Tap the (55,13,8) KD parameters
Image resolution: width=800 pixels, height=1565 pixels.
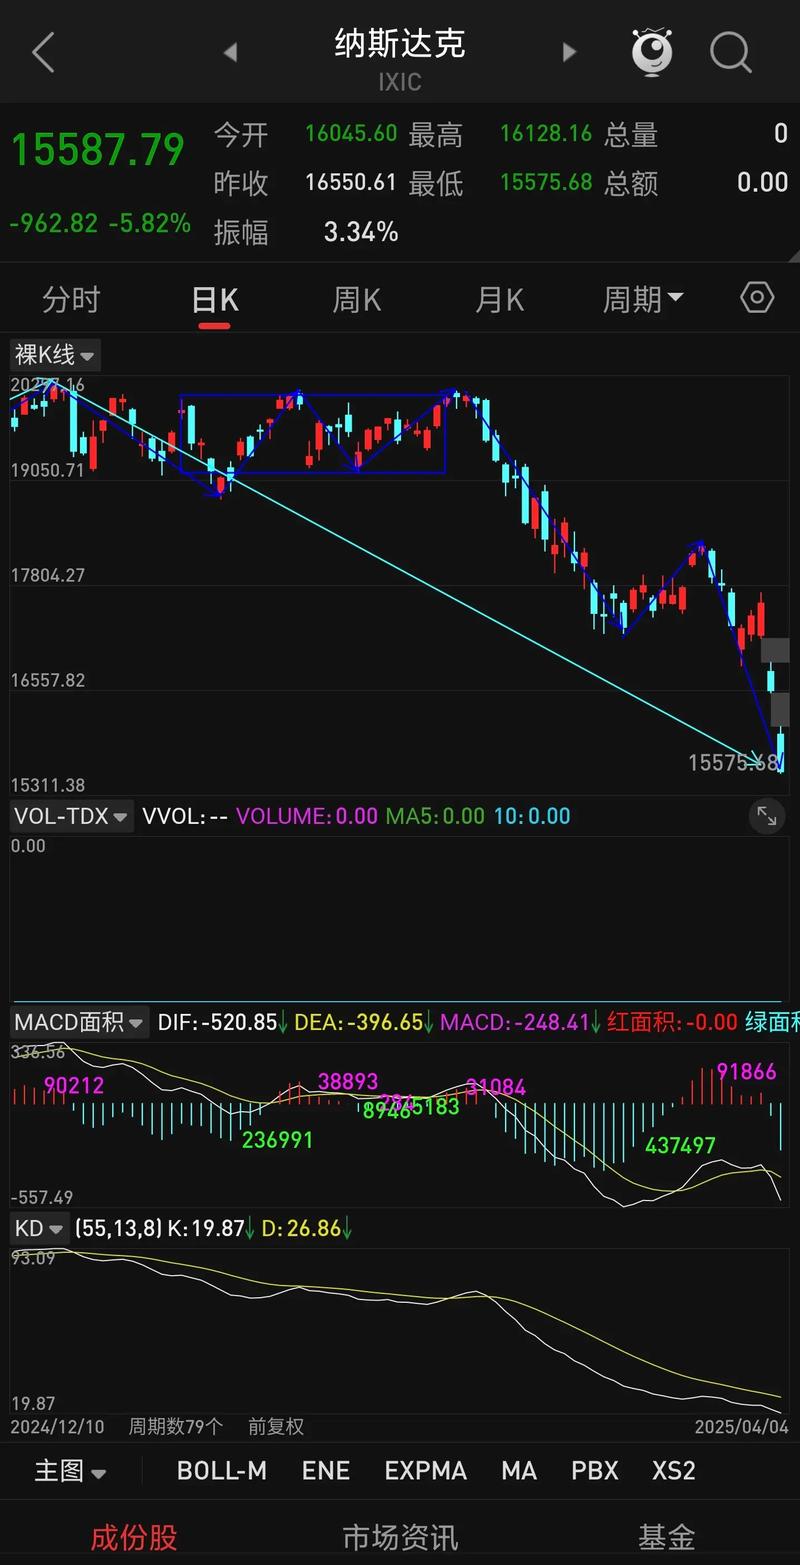click(118, 1228)
